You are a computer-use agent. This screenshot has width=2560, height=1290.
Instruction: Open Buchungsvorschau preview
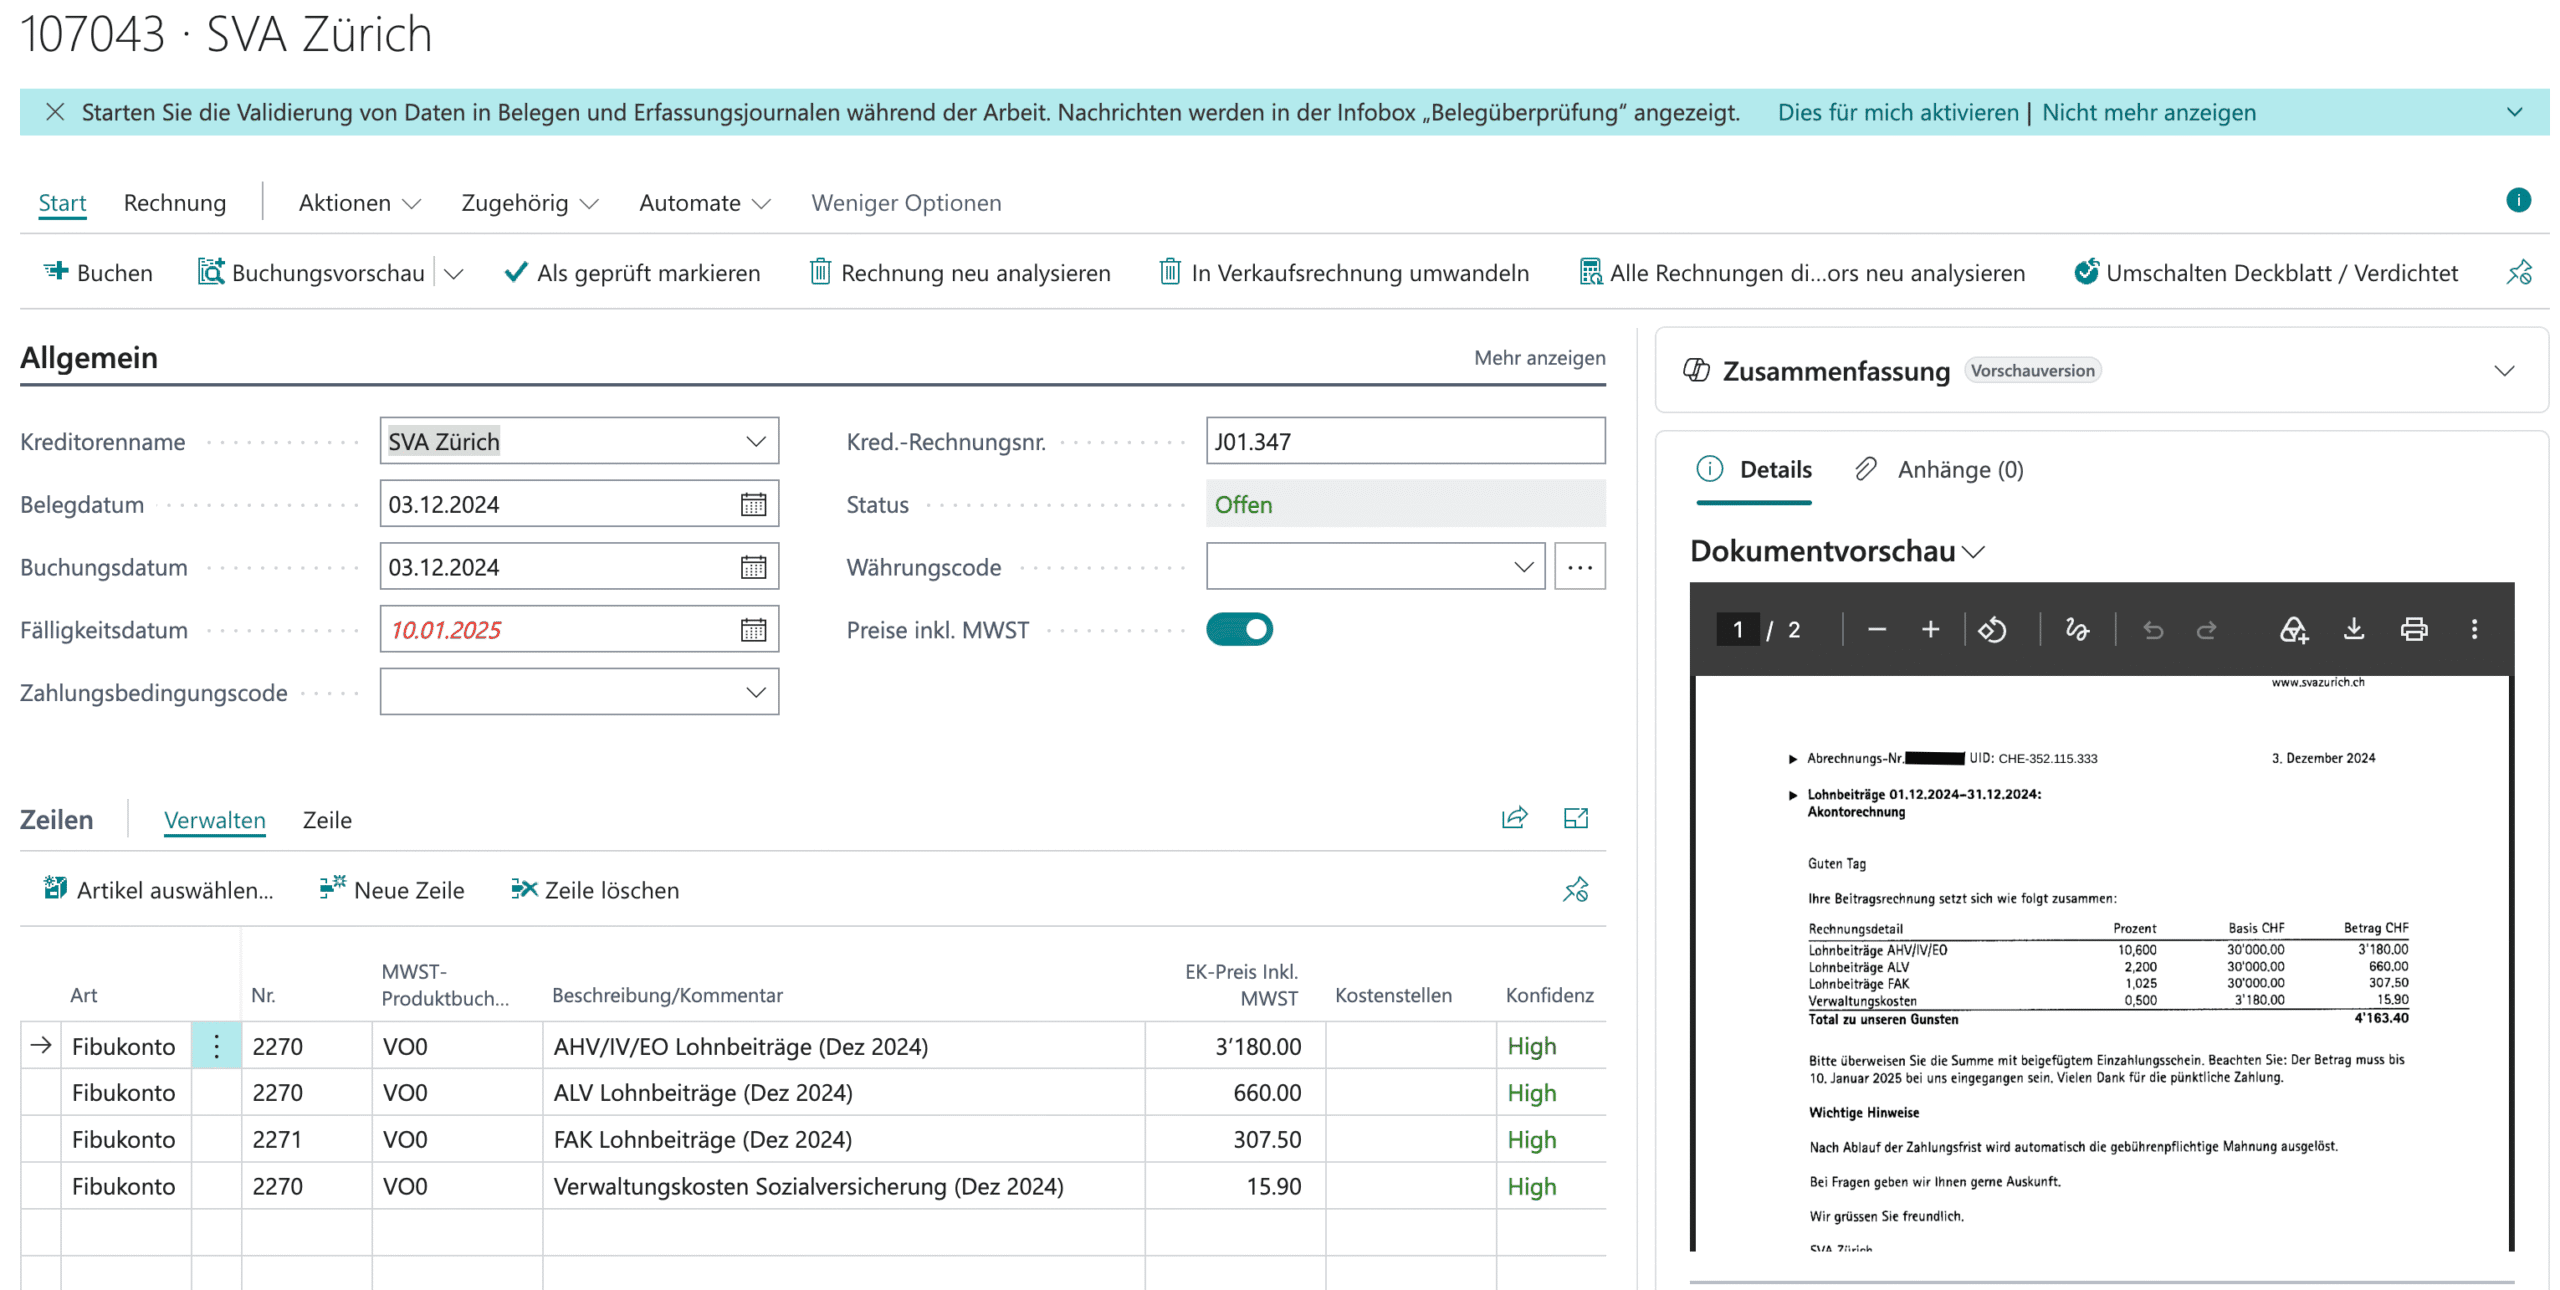311,273
